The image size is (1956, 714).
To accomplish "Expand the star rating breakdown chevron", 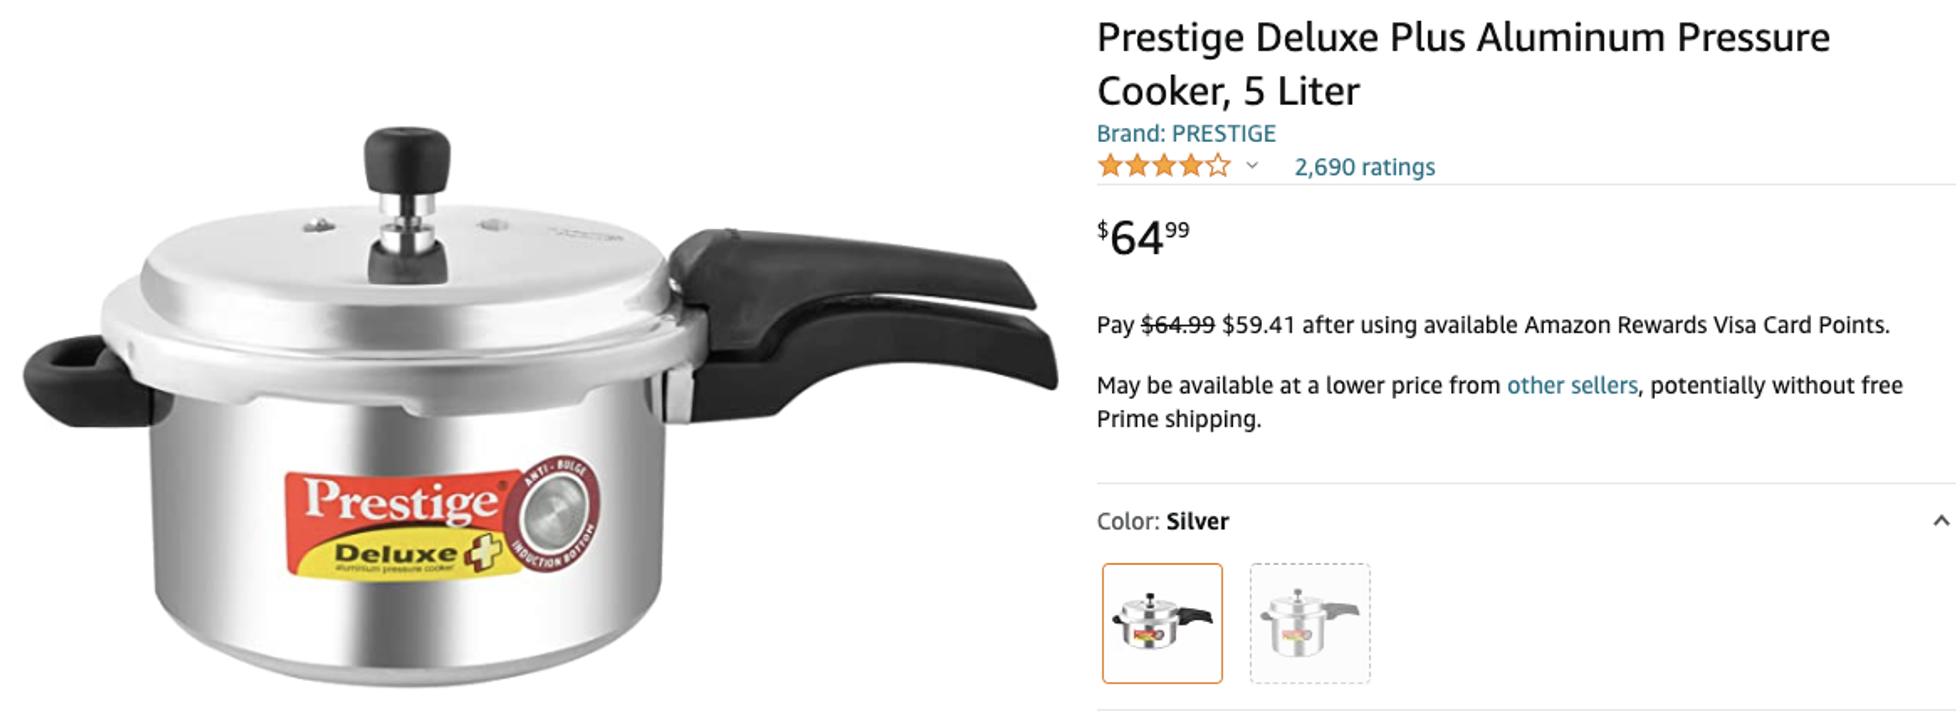I will pyautogui.click(x=1252, y=166).
